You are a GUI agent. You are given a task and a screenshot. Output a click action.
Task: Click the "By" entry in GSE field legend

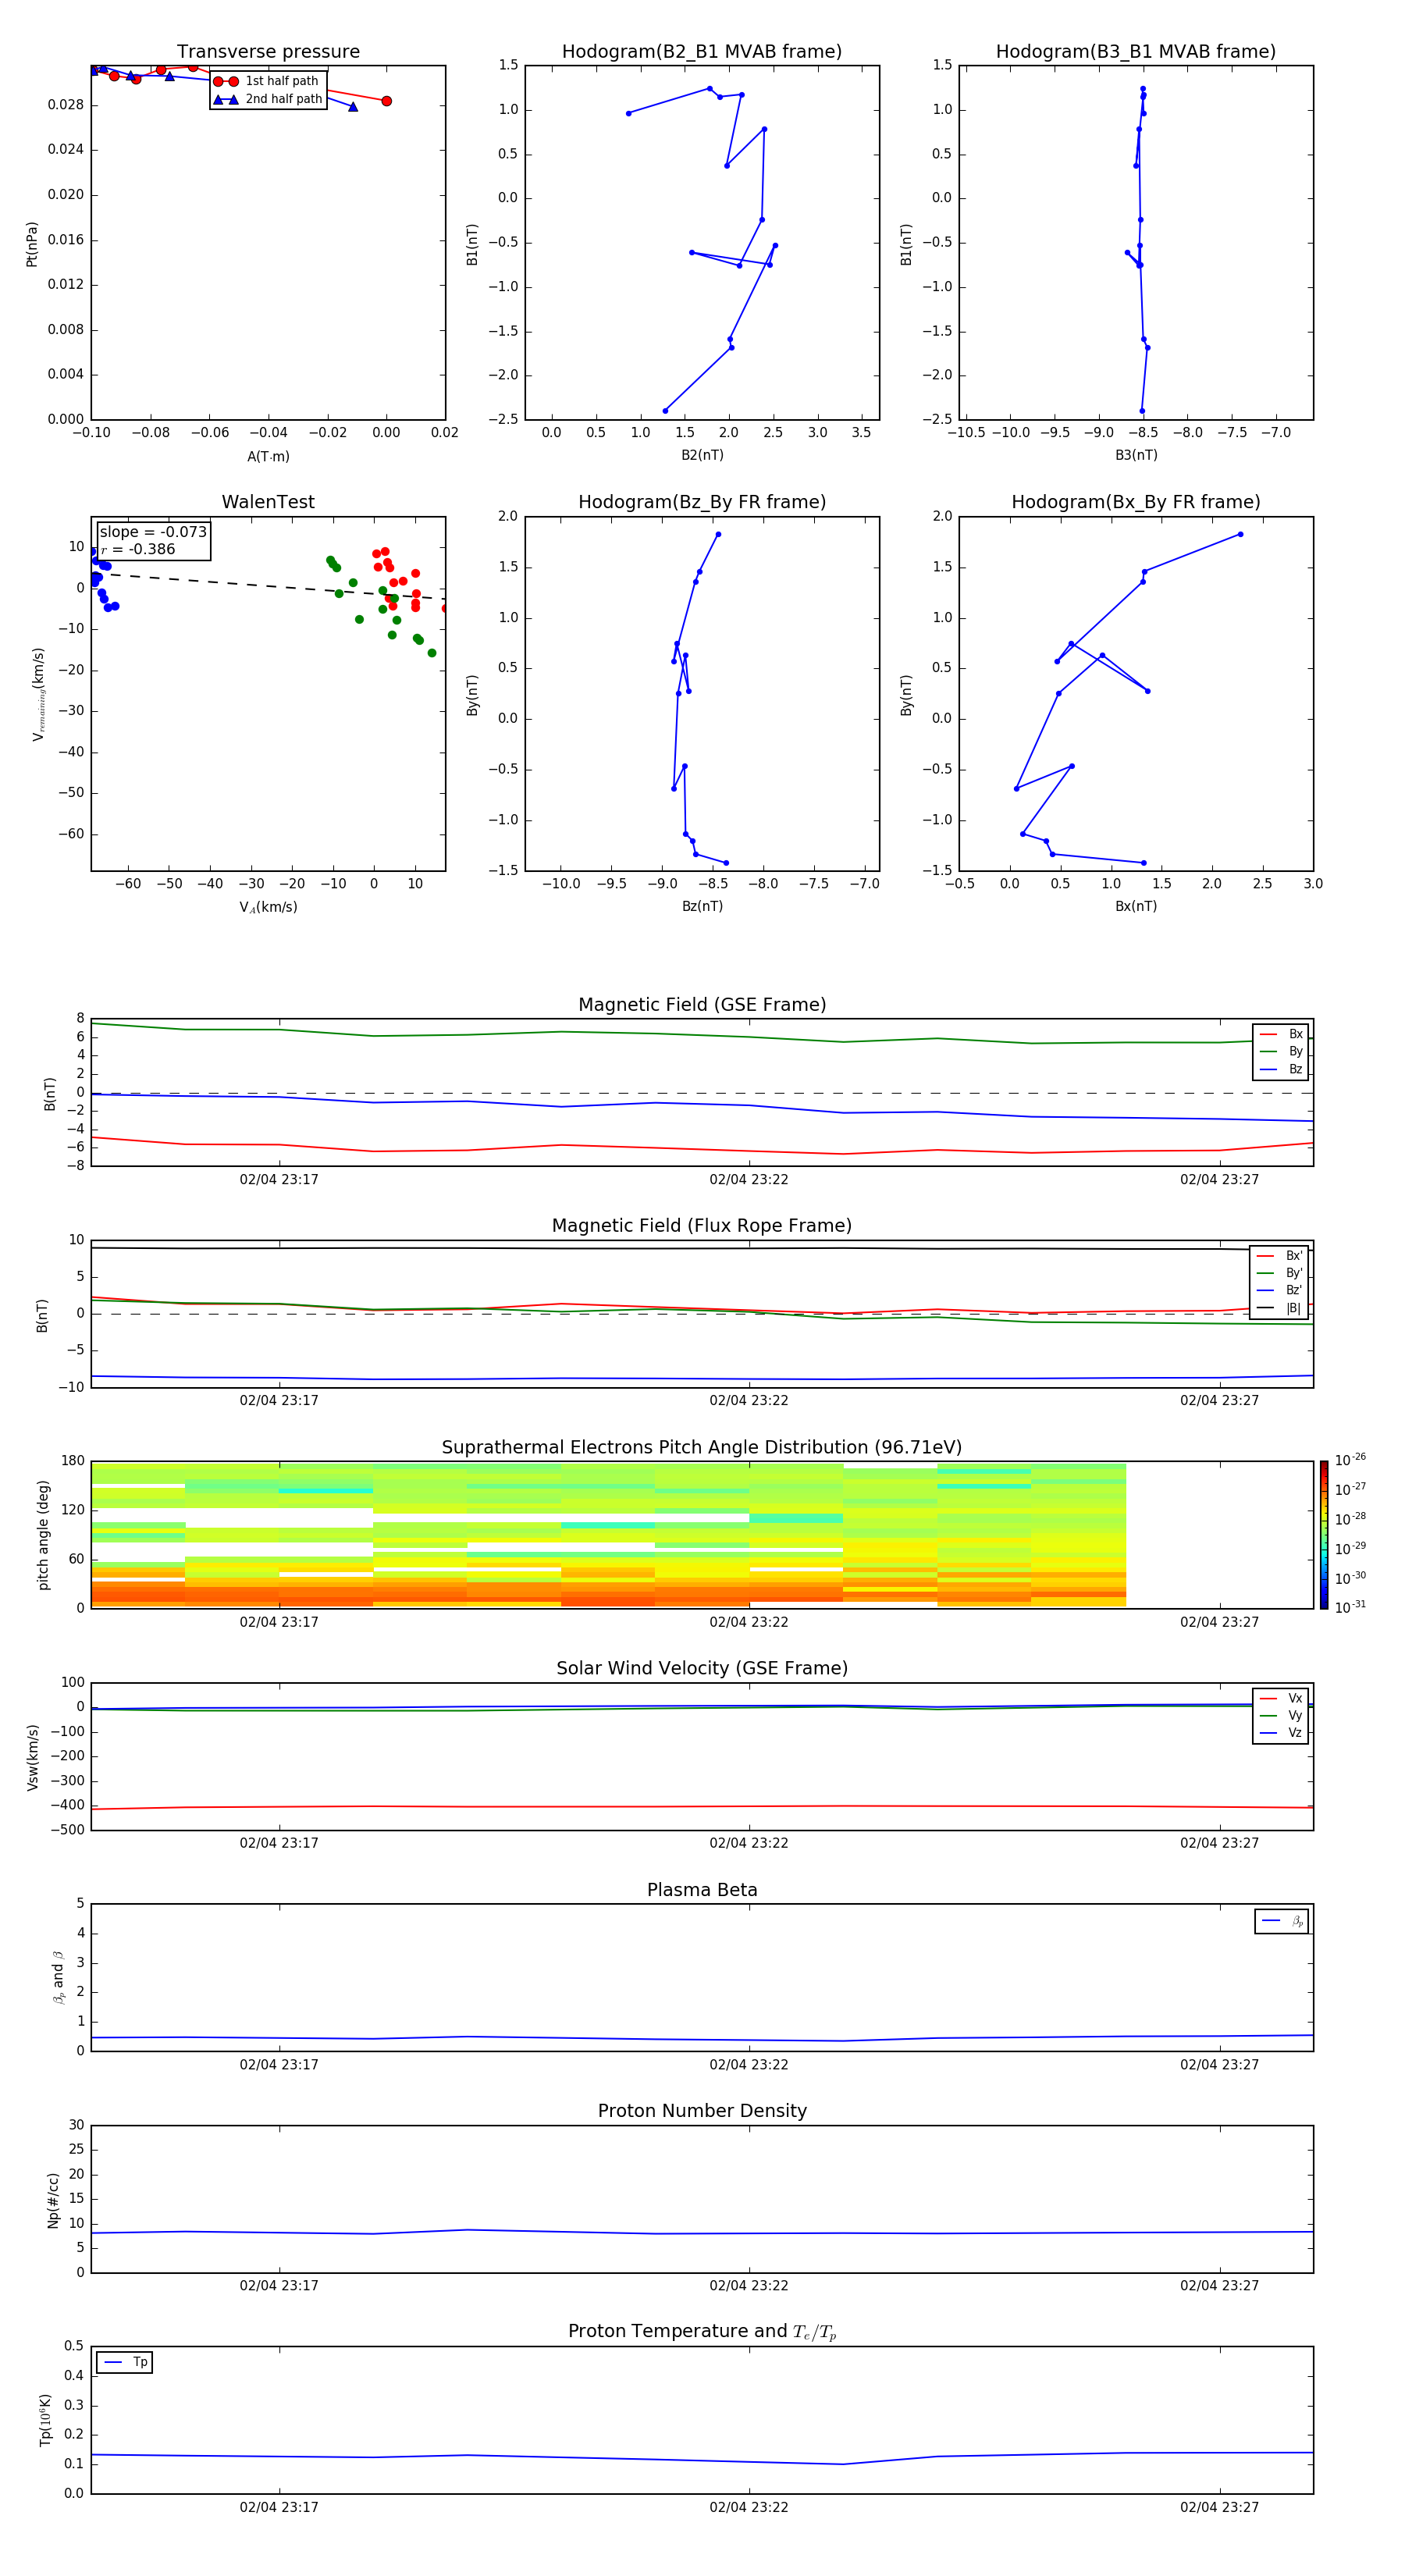click(1281, 1051)
